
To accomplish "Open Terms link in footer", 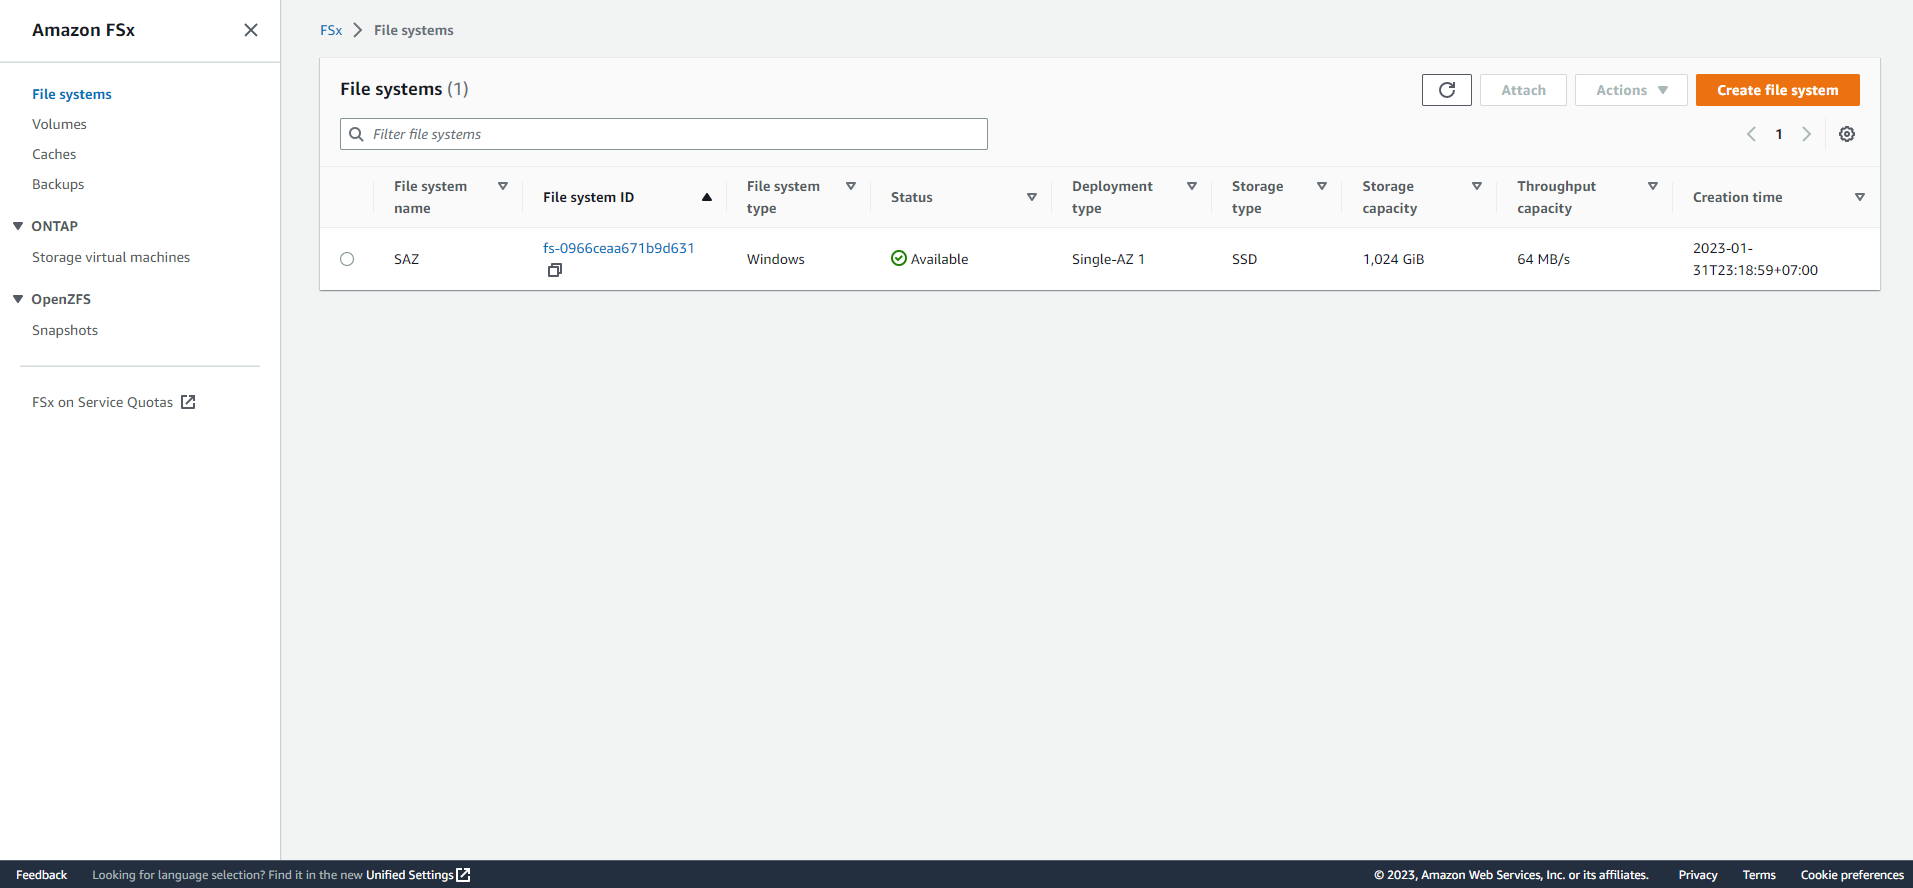I will point(1759,875).
